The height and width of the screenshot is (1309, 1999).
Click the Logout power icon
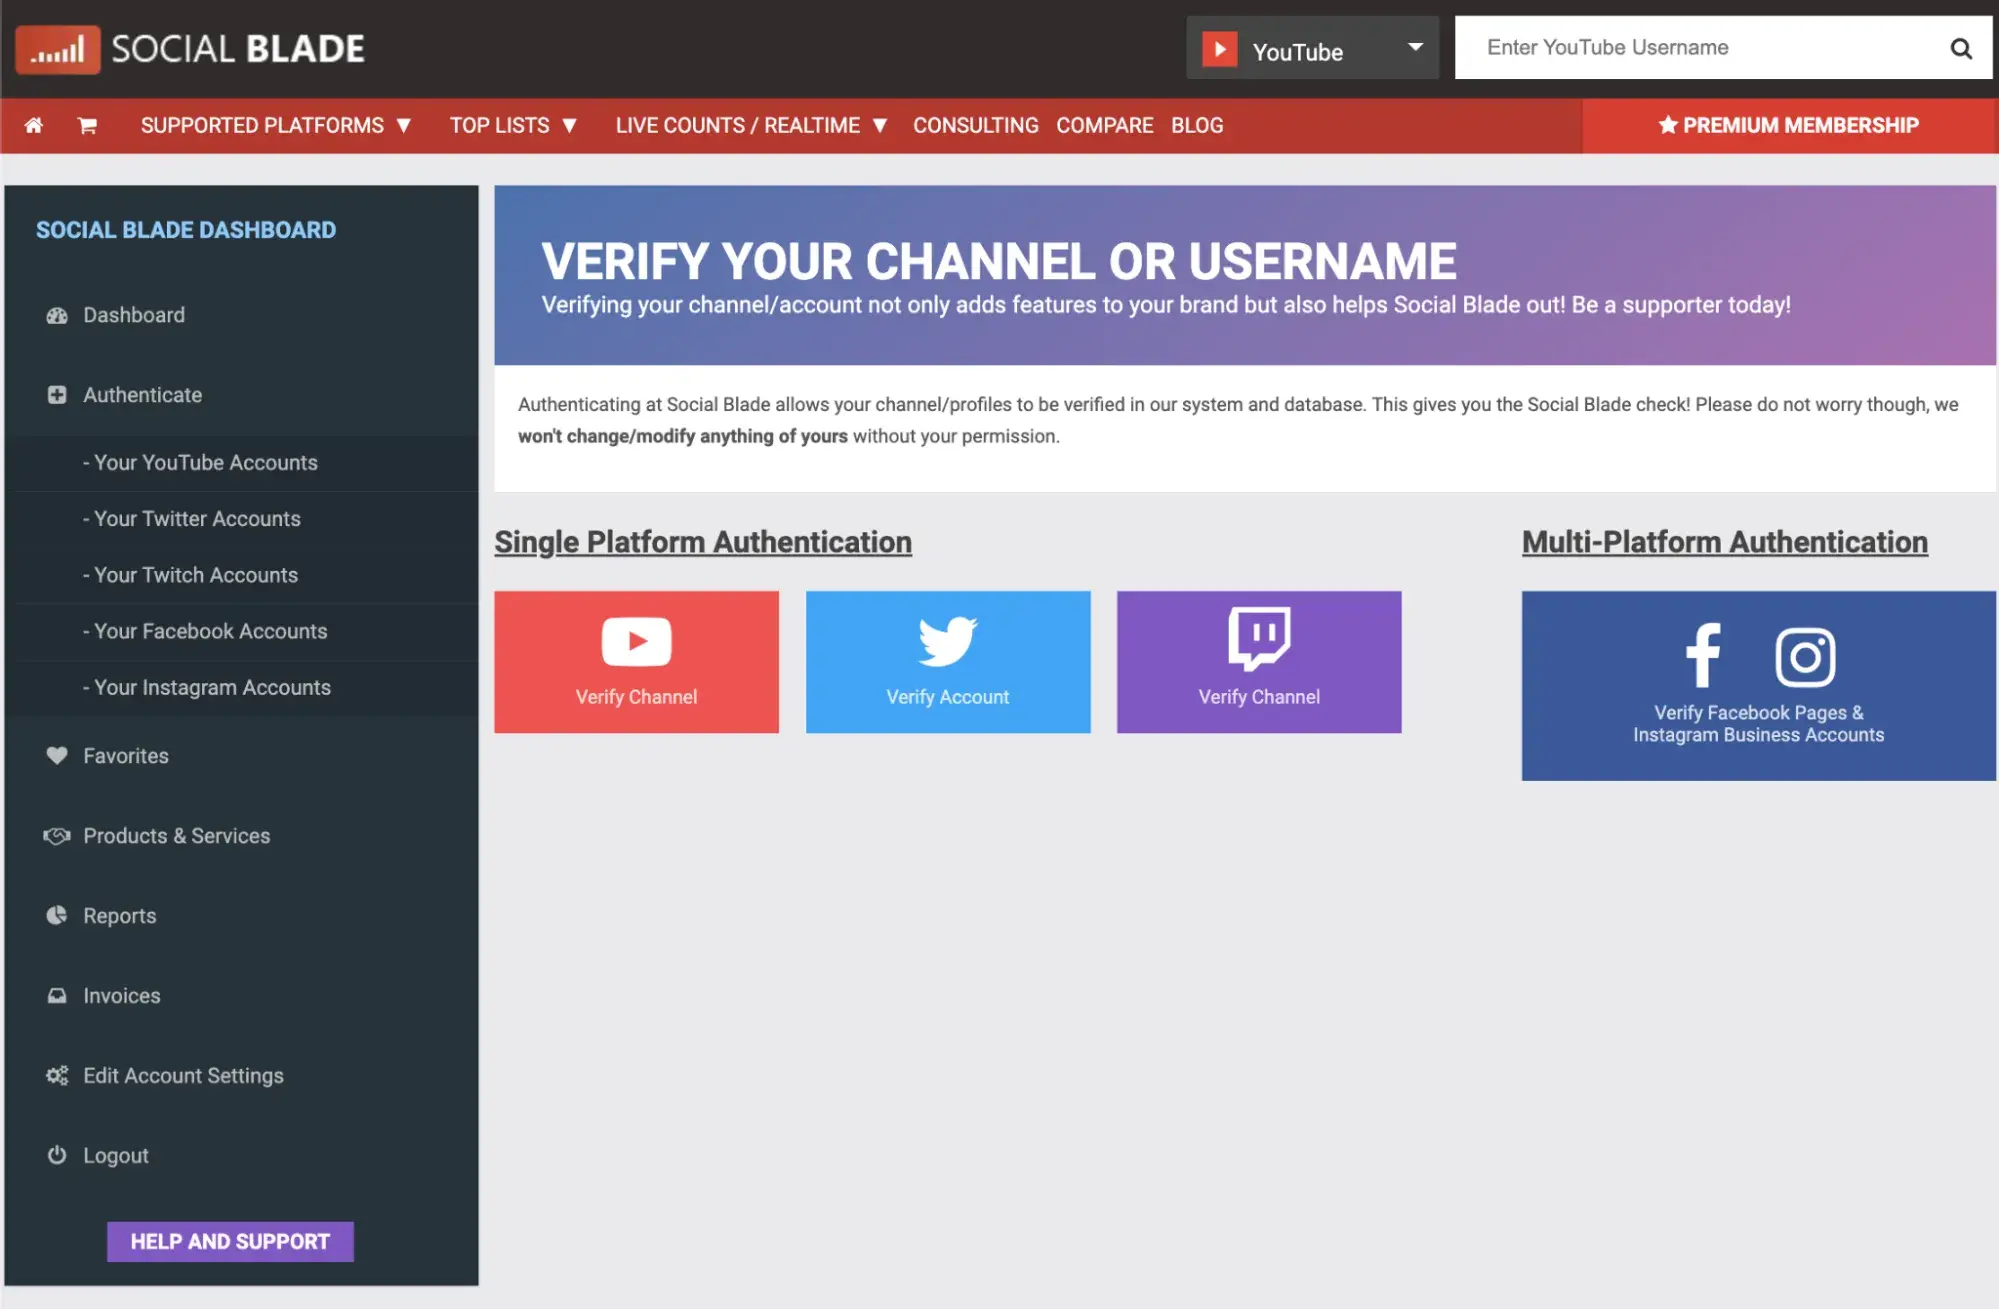(57, 1155)
